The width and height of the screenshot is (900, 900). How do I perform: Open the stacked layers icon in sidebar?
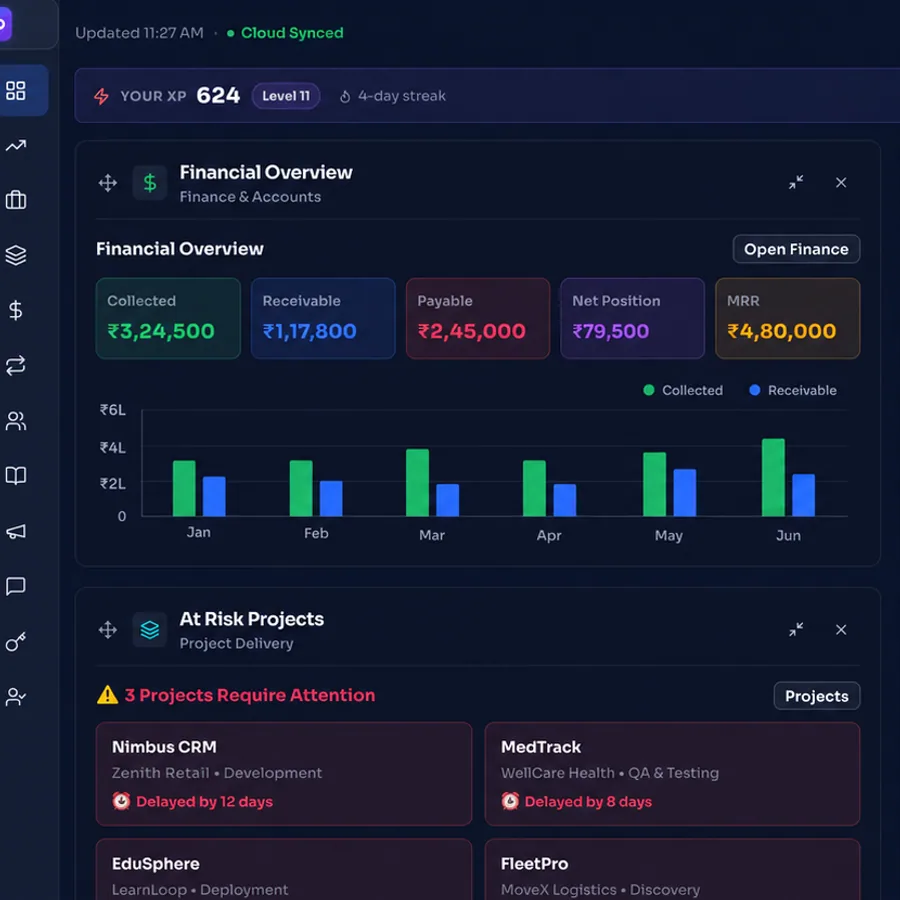pos(15,255)
